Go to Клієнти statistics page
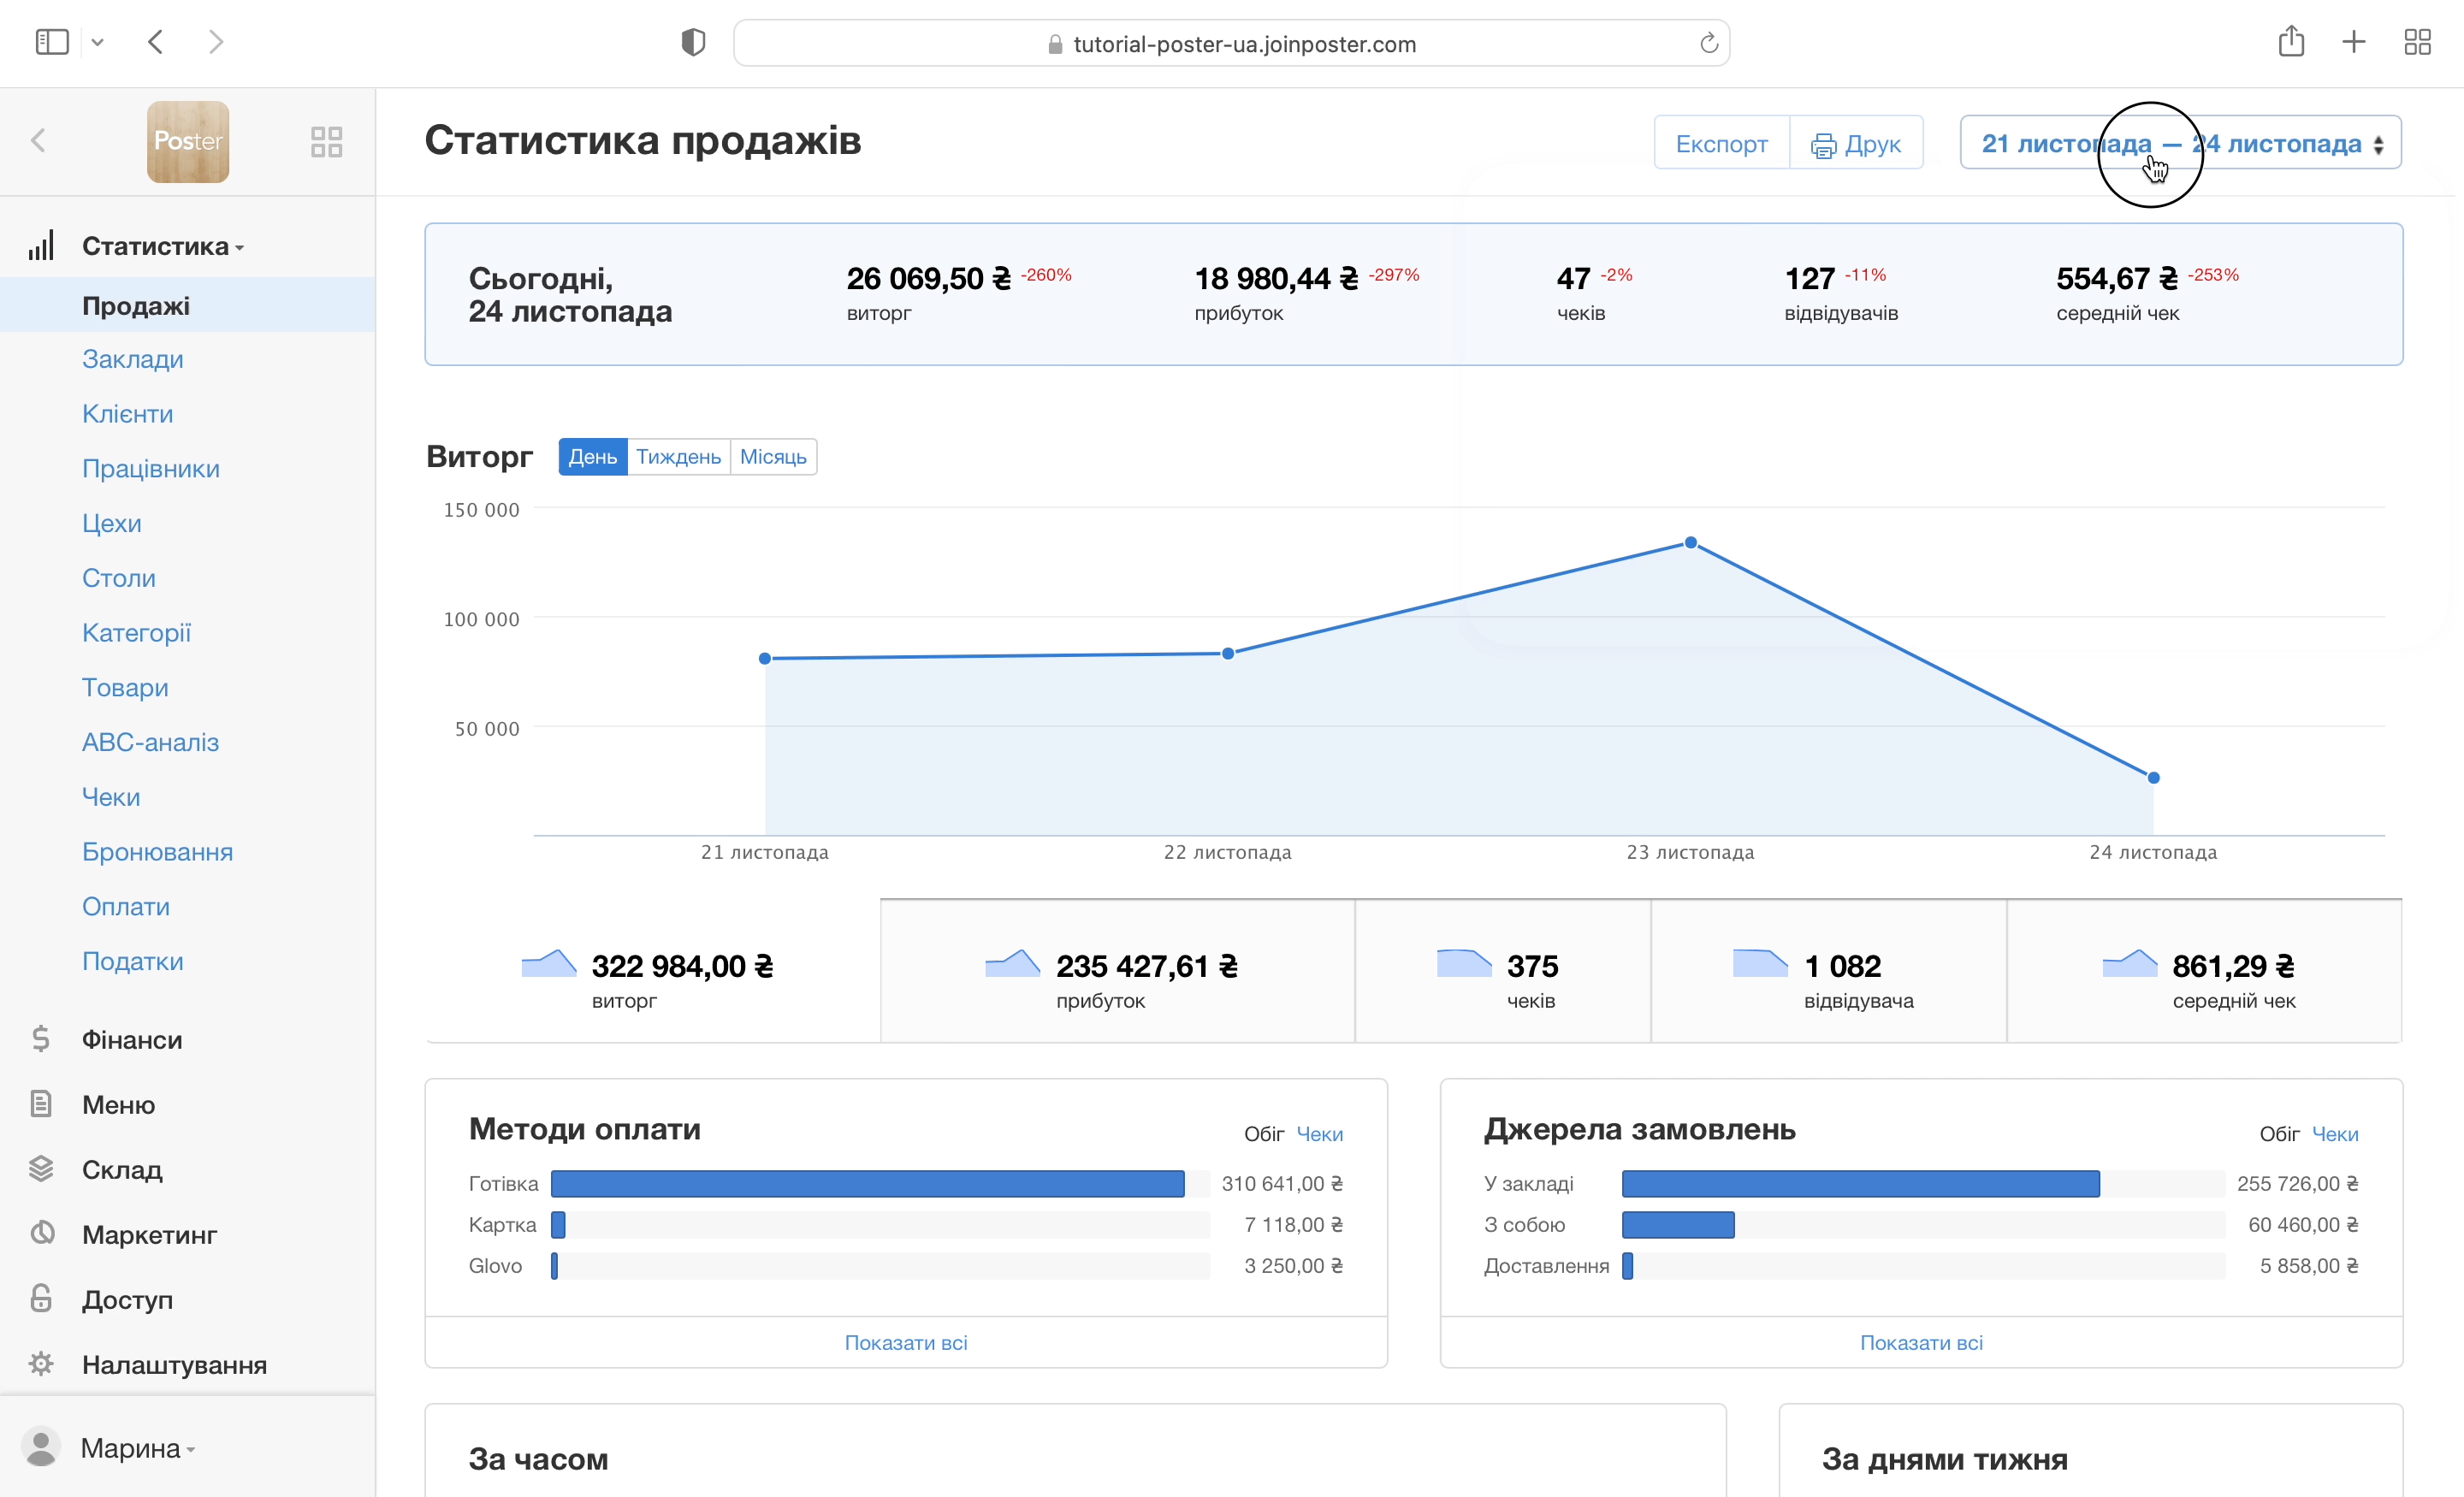 pos(127,414)
